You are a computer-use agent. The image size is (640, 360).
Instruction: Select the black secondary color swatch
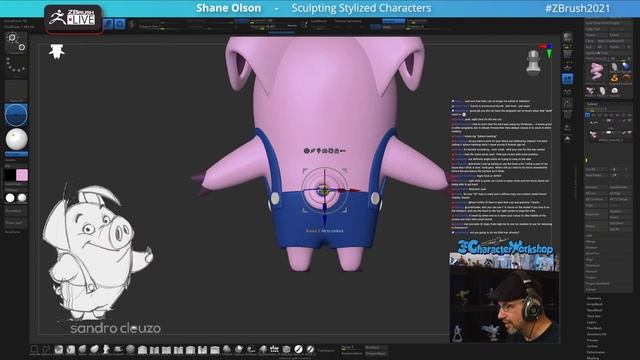click(x=10, y=175)
